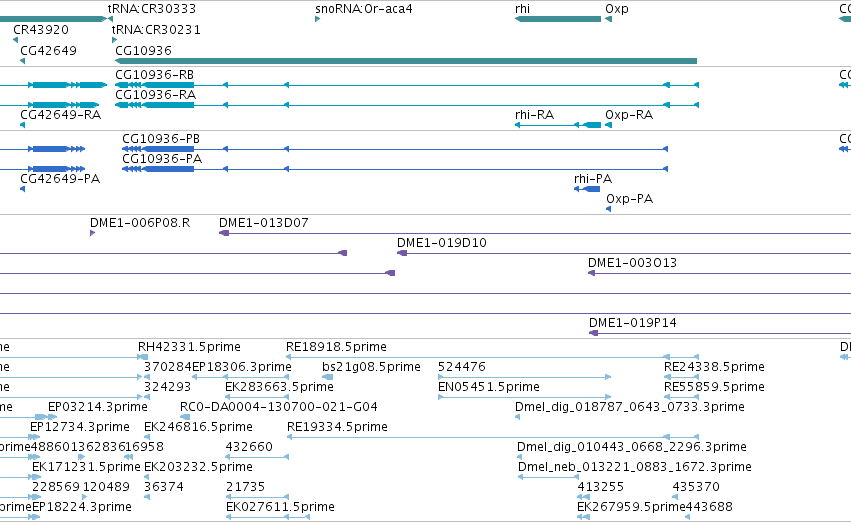Screen dimensions: 851x522
Task: Select the CR43920 arrow glyph
Action: coord(16,40)
